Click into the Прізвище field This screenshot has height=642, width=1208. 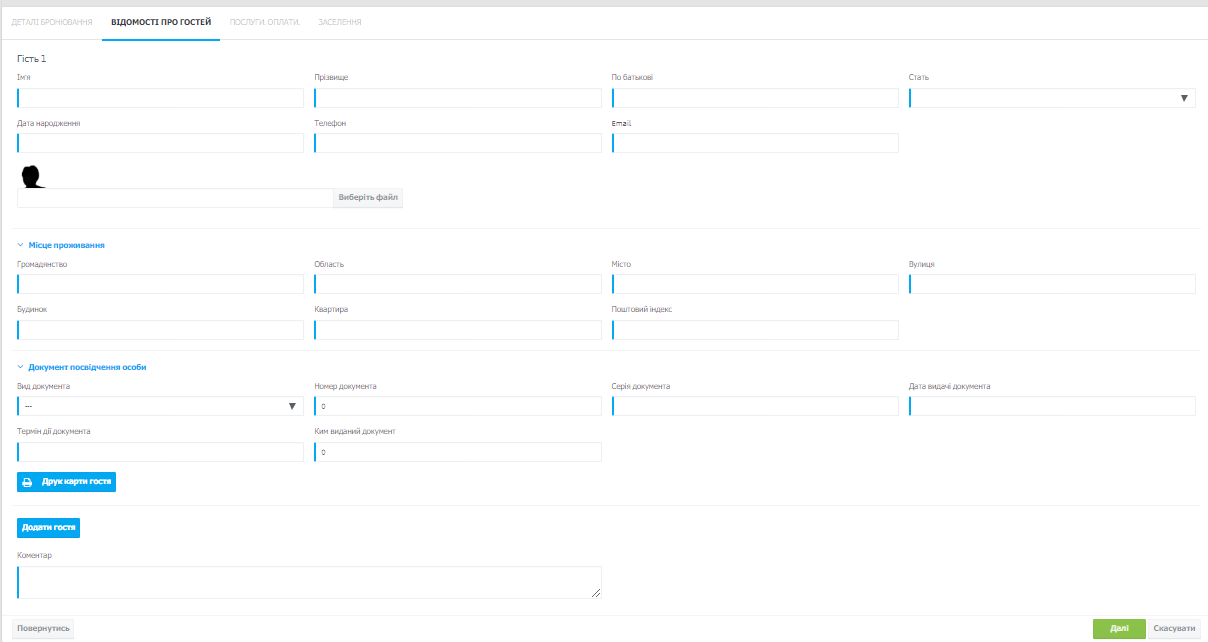[x=458, y=98]
